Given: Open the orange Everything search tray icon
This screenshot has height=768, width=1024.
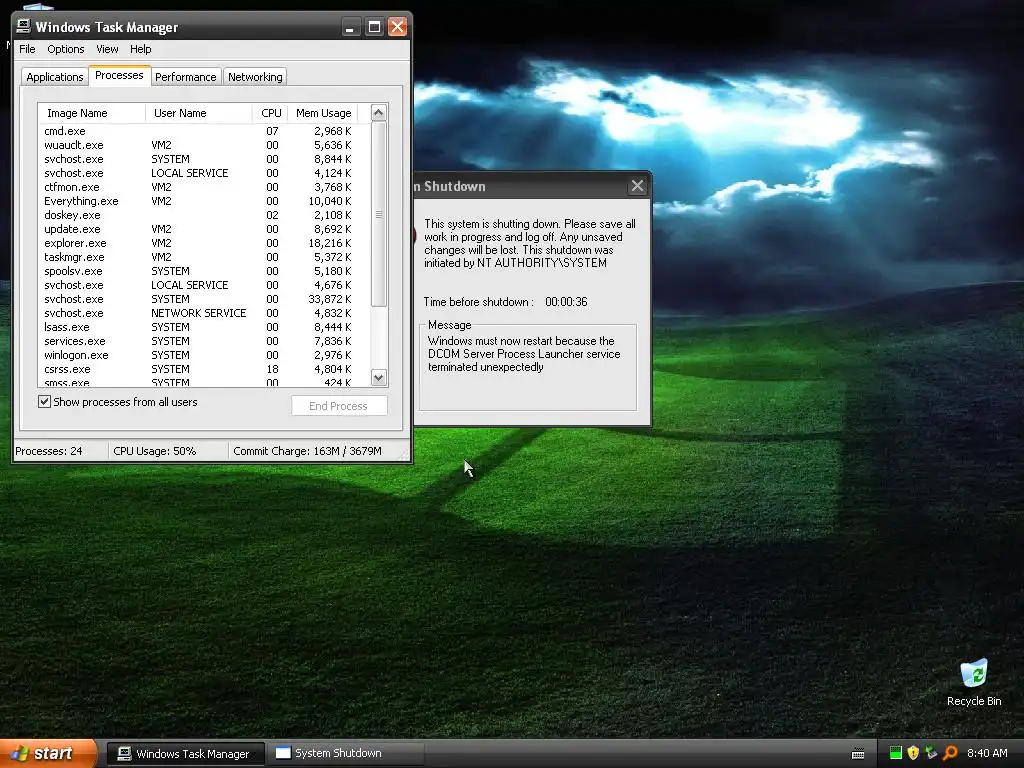Looking at the screenshot, I should [x=950, y=753].
